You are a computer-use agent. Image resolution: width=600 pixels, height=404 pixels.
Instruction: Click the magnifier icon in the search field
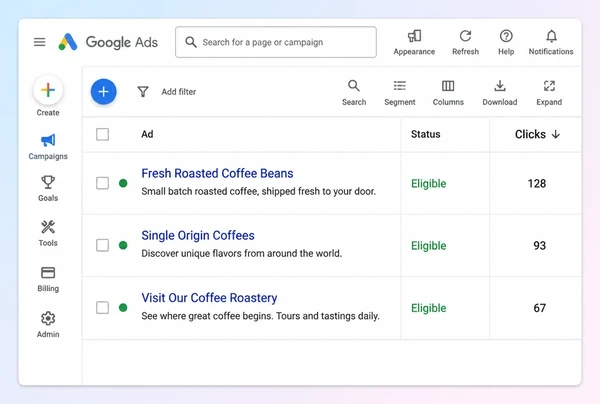[191, 42]
